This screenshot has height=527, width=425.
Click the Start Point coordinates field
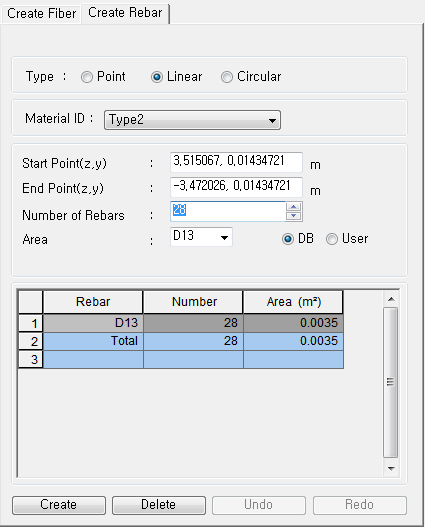point(236,162)
